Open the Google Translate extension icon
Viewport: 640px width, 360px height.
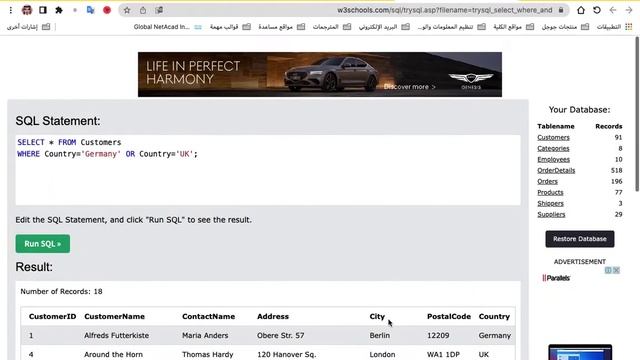(x=91, y=10)
